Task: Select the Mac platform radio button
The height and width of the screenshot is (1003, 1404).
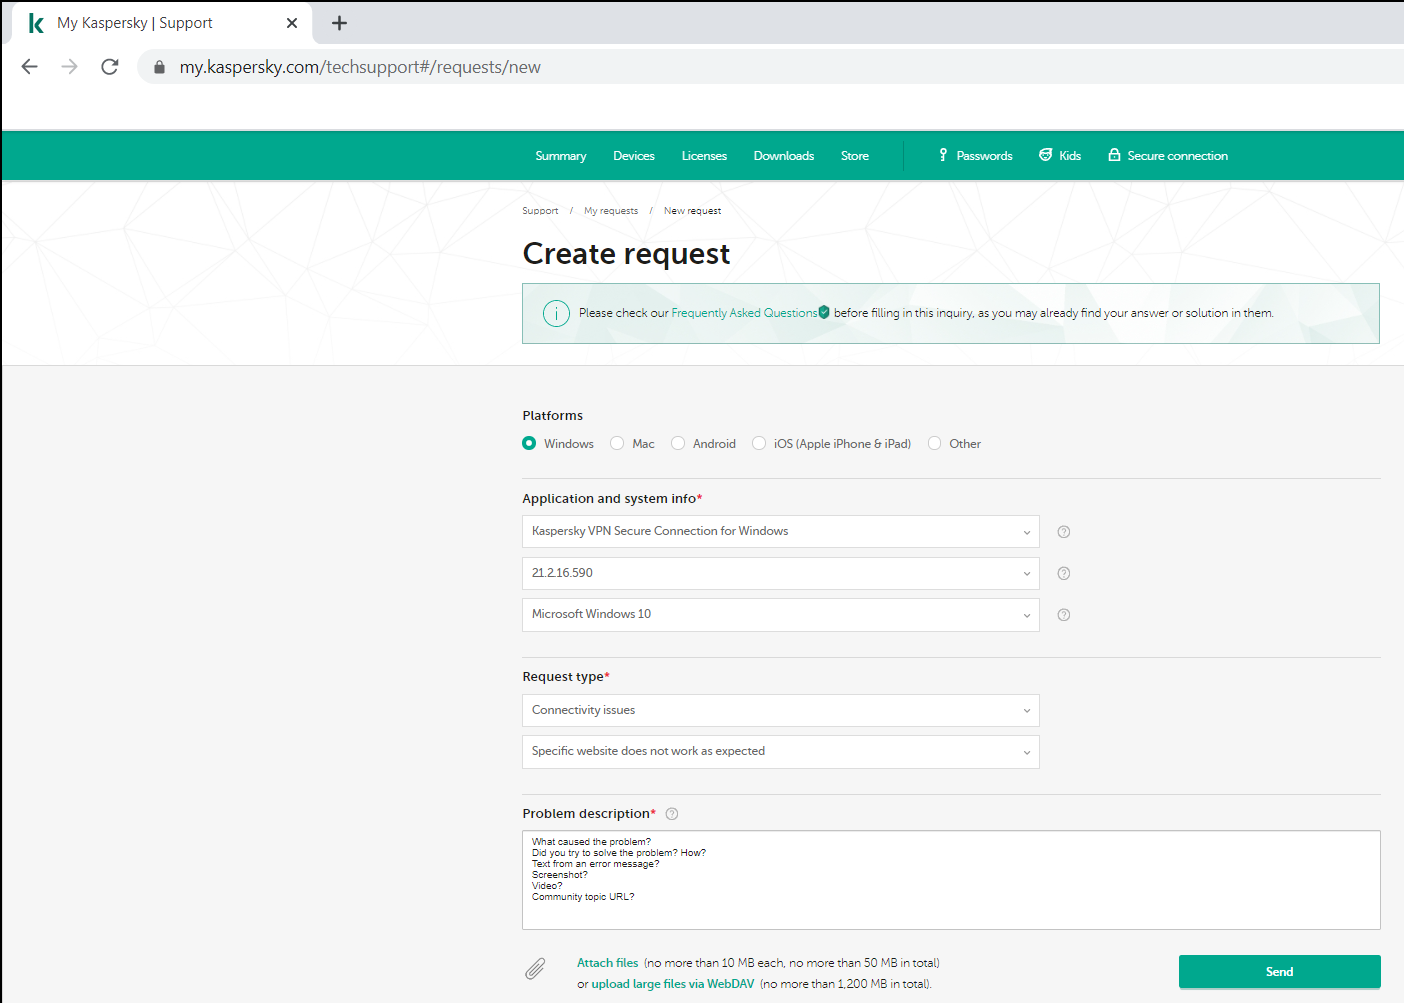Action: click(617, 443)
